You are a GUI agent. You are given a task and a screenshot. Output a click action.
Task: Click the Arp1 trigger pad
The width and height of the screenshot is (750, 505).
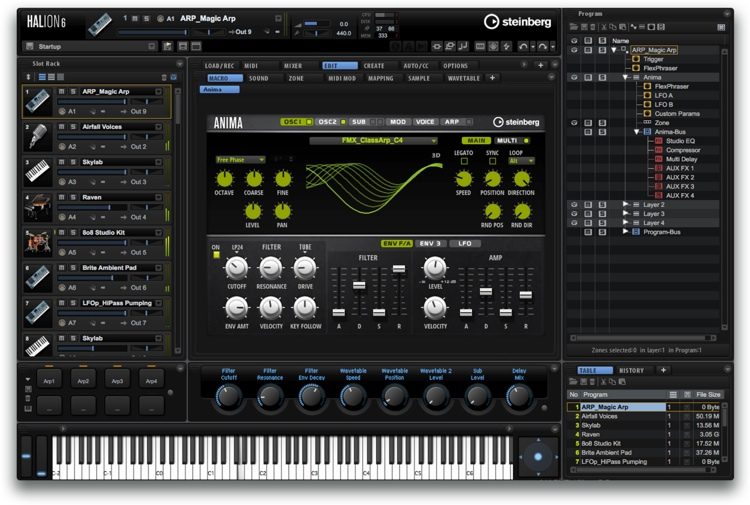tap(49, 381)
